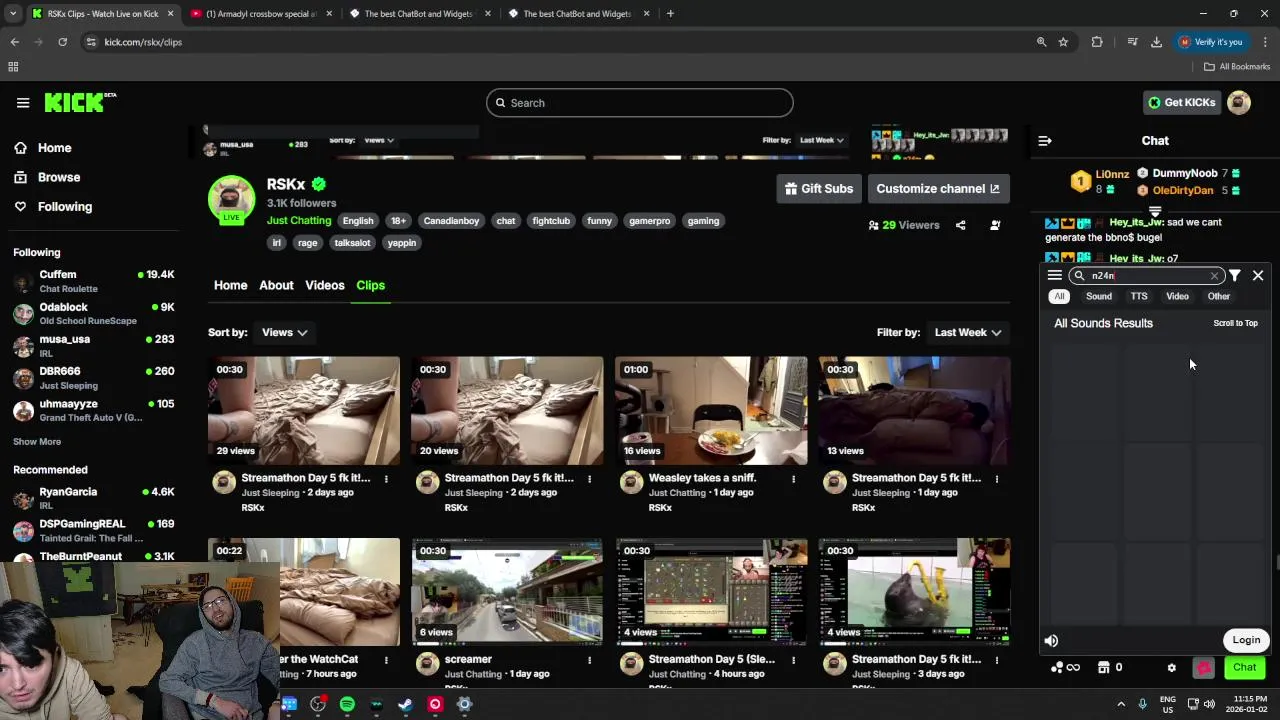Screen dimensions: 1280x720
Task: Click Scroll to Top link
Action: 1235,323
